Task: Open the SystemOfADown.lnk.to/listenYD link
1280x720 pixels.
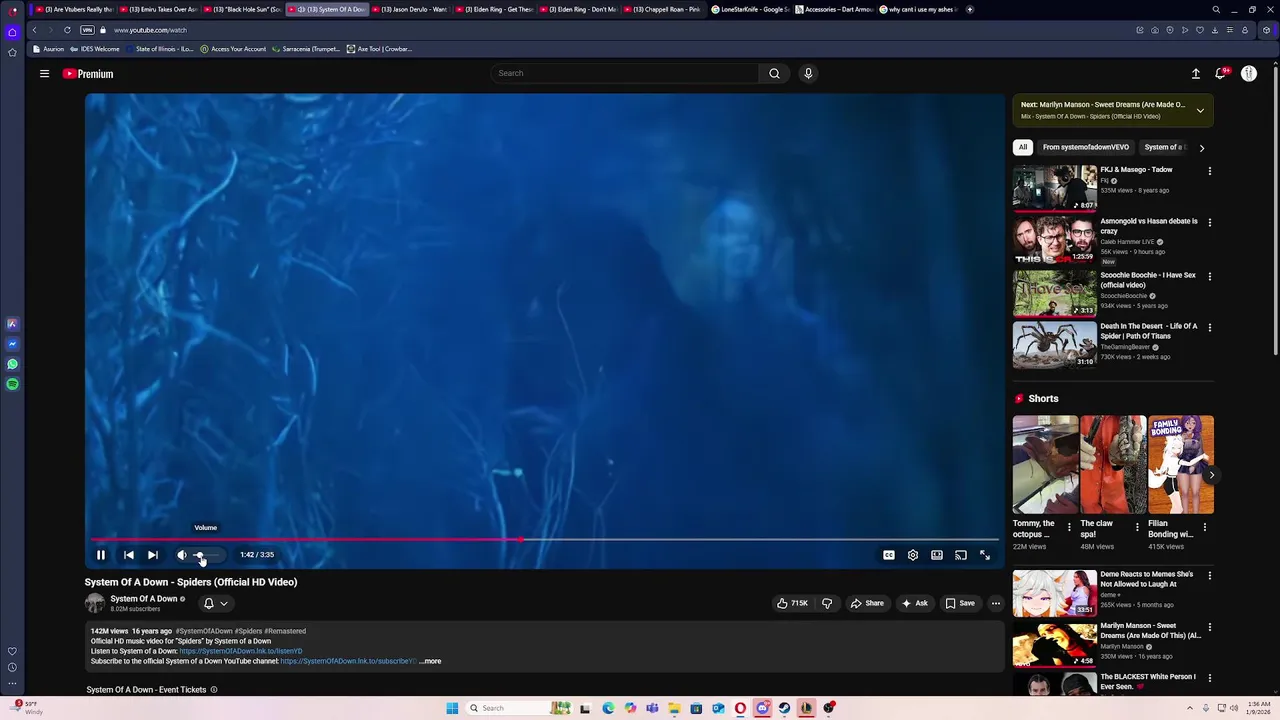Action: tap(241, 651)
